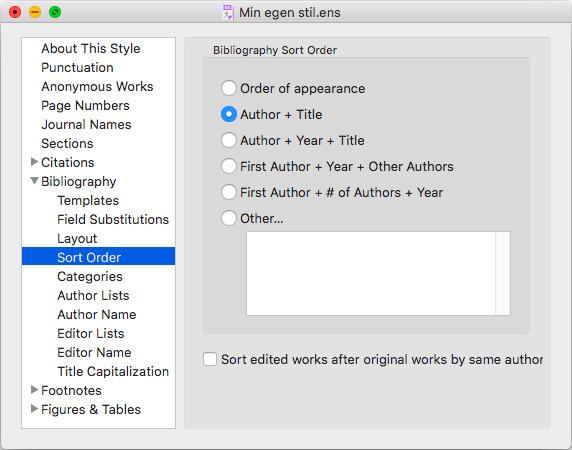Expand the Figures & Tables section

[x=34, y=408]
